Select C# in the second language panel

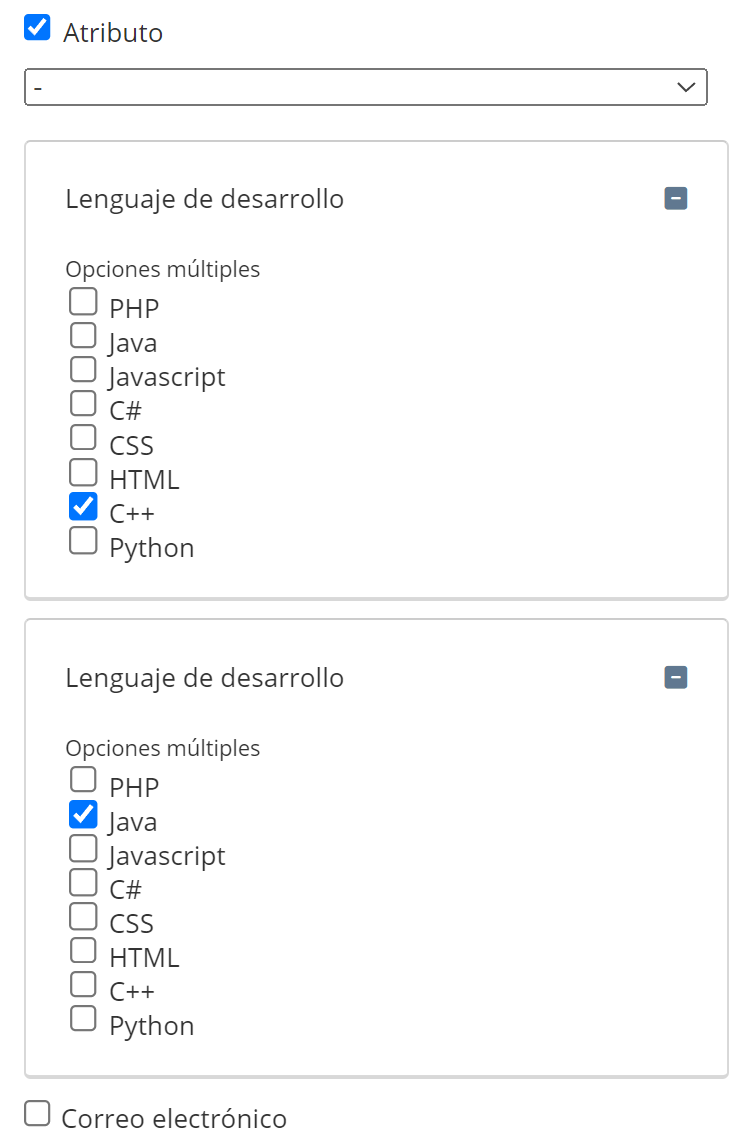pyautogui.click(x=83, y=883)
